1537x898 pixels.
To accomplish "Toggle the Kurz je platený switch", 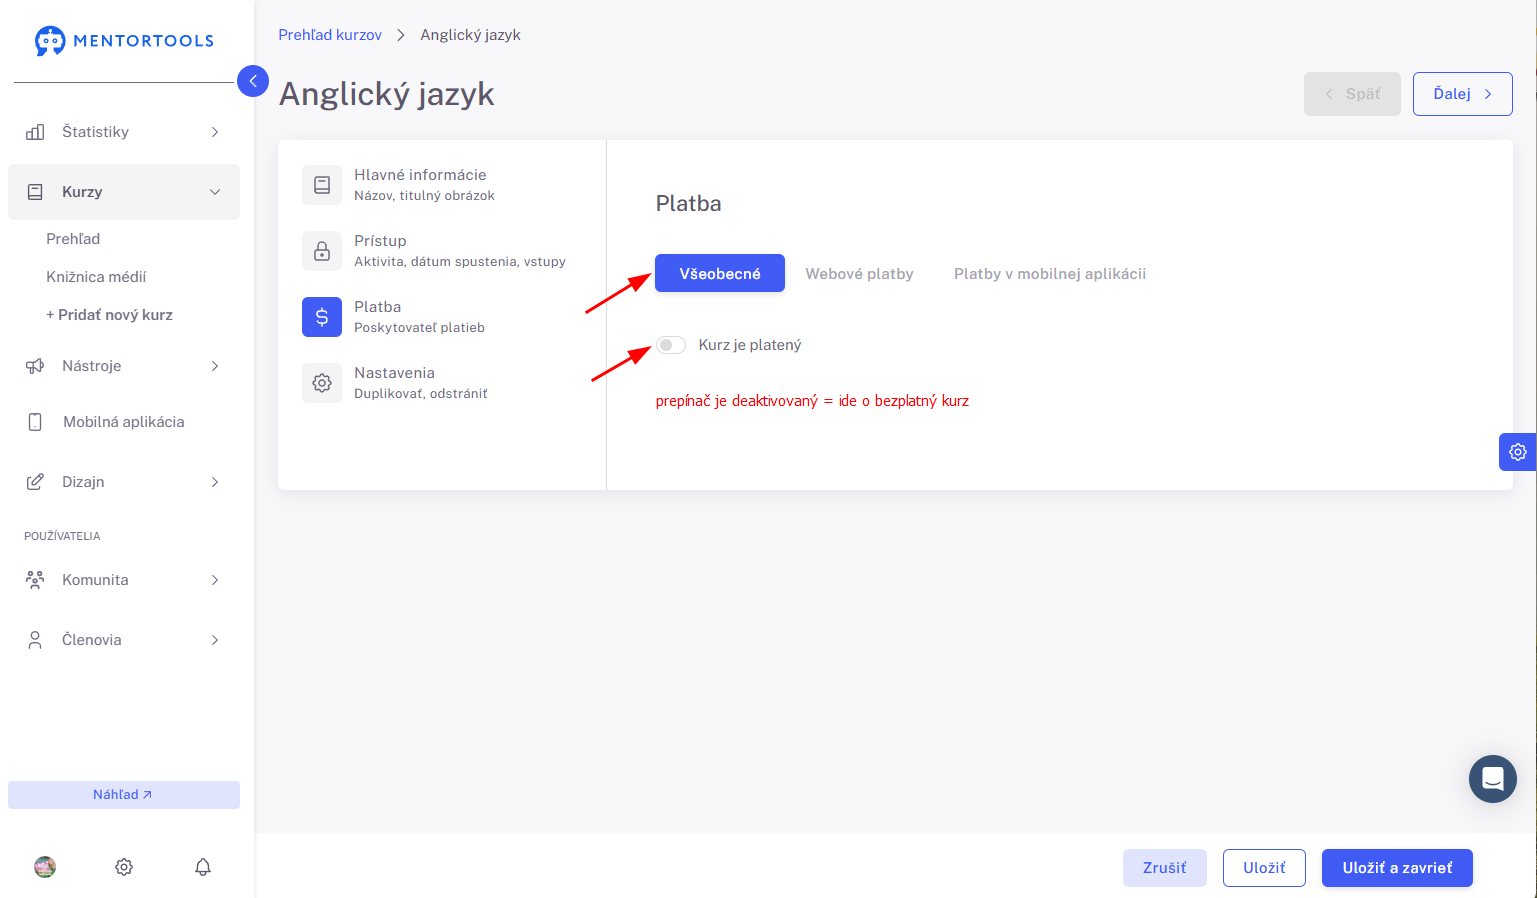I will click(671, 345).
